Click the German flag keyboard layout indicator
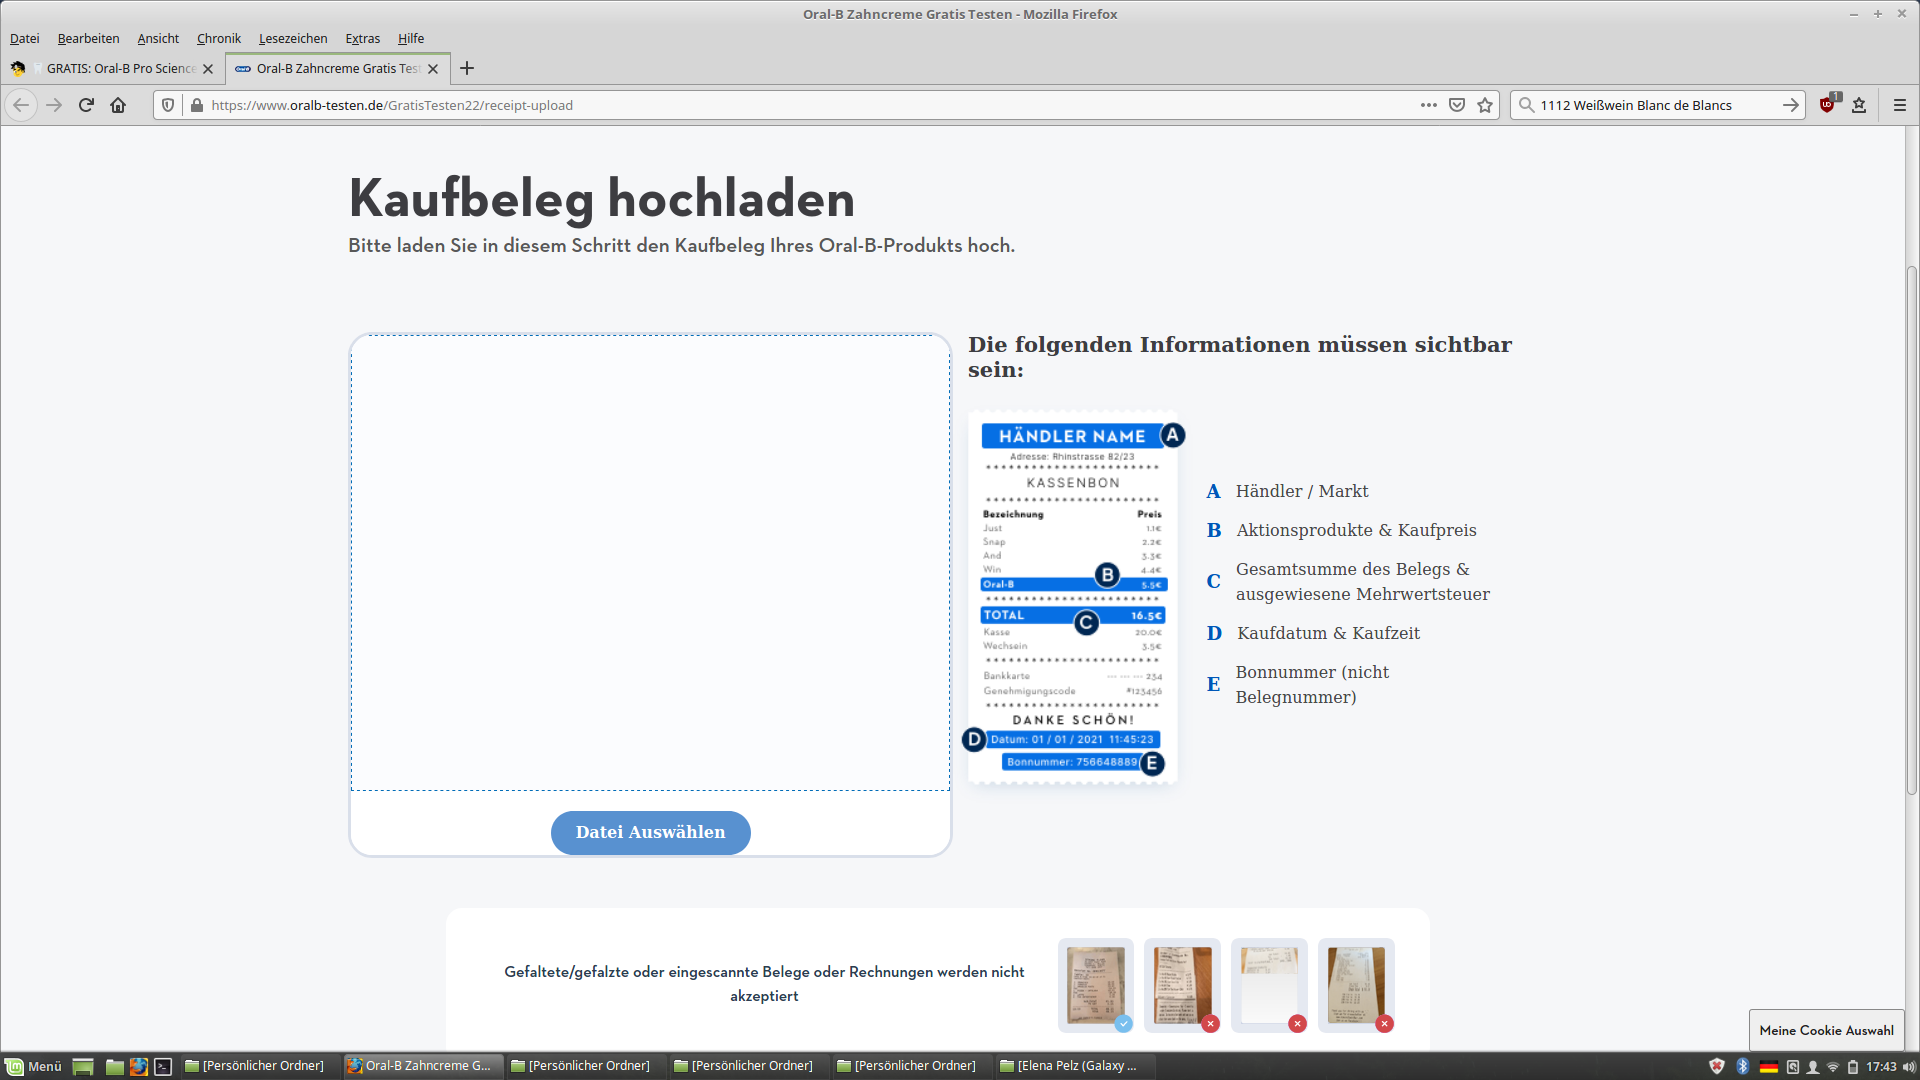This screenshot has height=1080, width=1920. (1769, 1066)
